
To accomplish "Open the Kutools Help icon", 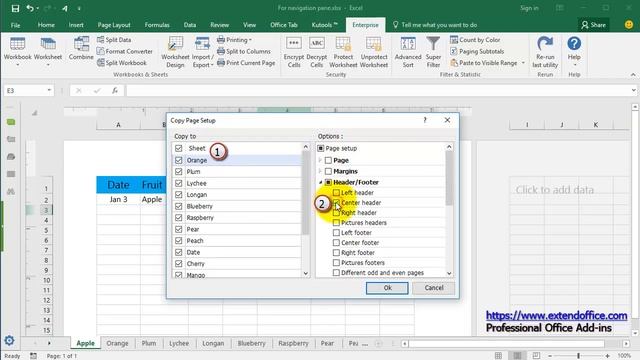I will coord(574,44).
